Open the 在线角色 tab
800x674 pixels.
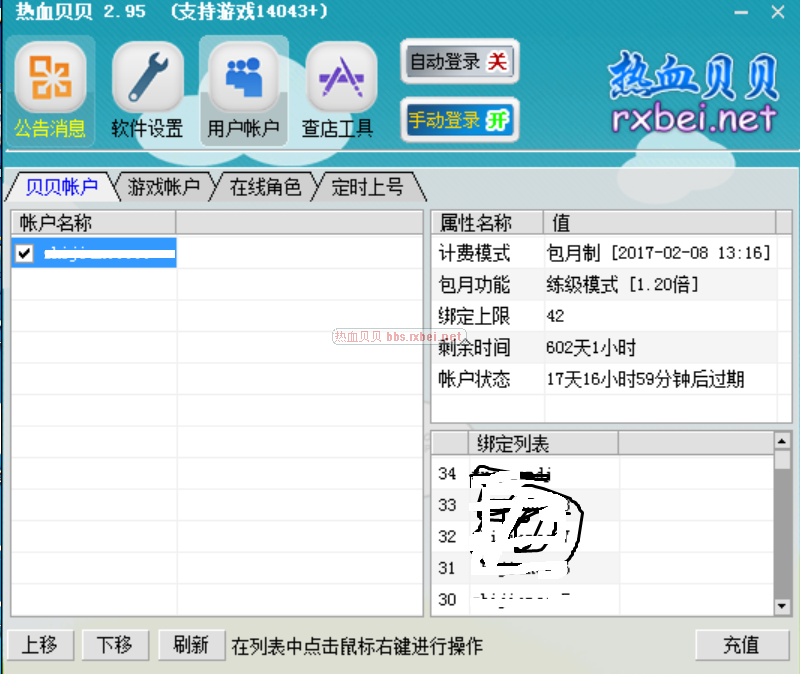click(265, 187)
